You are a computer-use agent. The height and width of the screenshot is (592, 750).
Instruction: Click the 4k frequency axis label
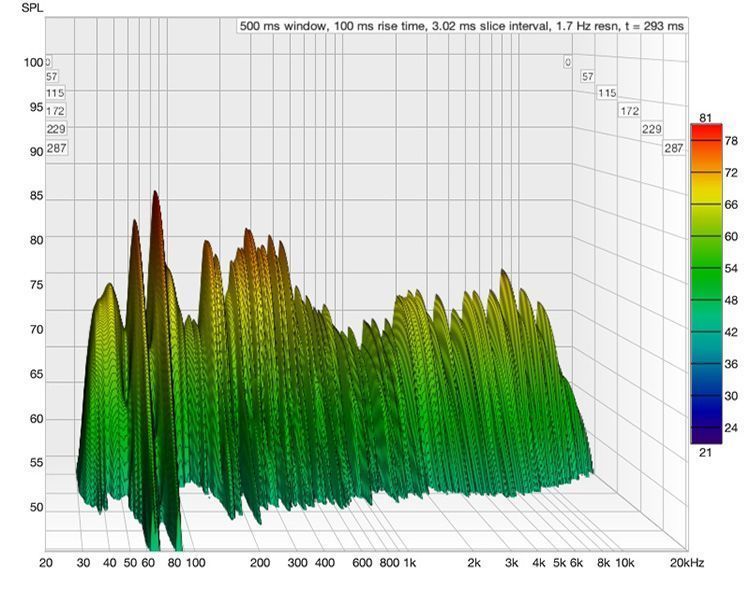tap(539, 563)
